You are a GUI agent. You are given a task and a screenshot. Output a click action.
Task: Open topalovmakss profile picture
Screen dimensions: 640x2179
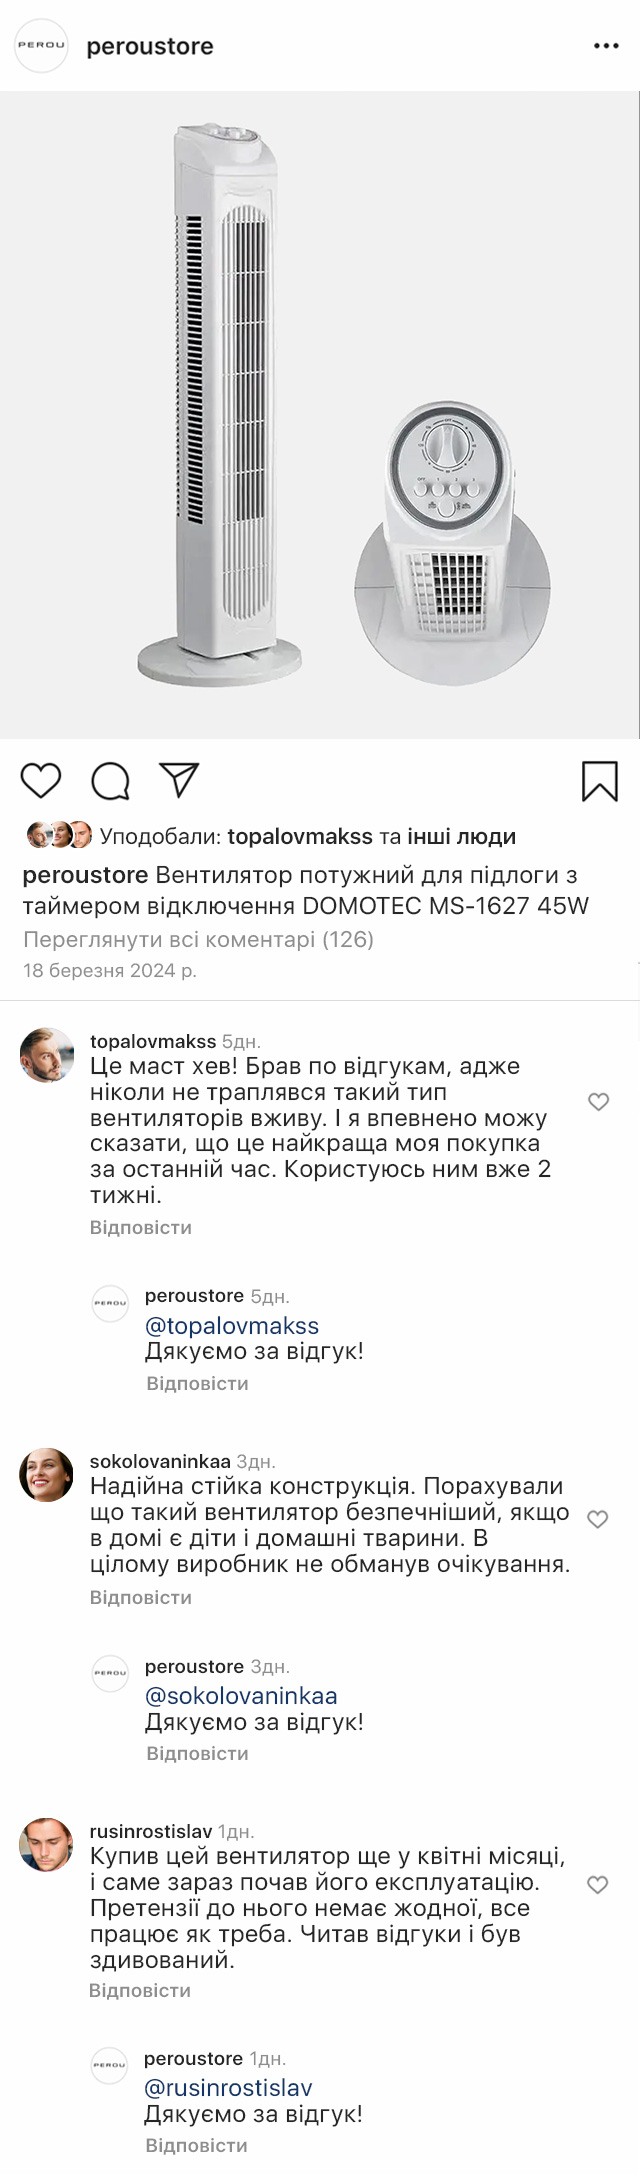47,1055
